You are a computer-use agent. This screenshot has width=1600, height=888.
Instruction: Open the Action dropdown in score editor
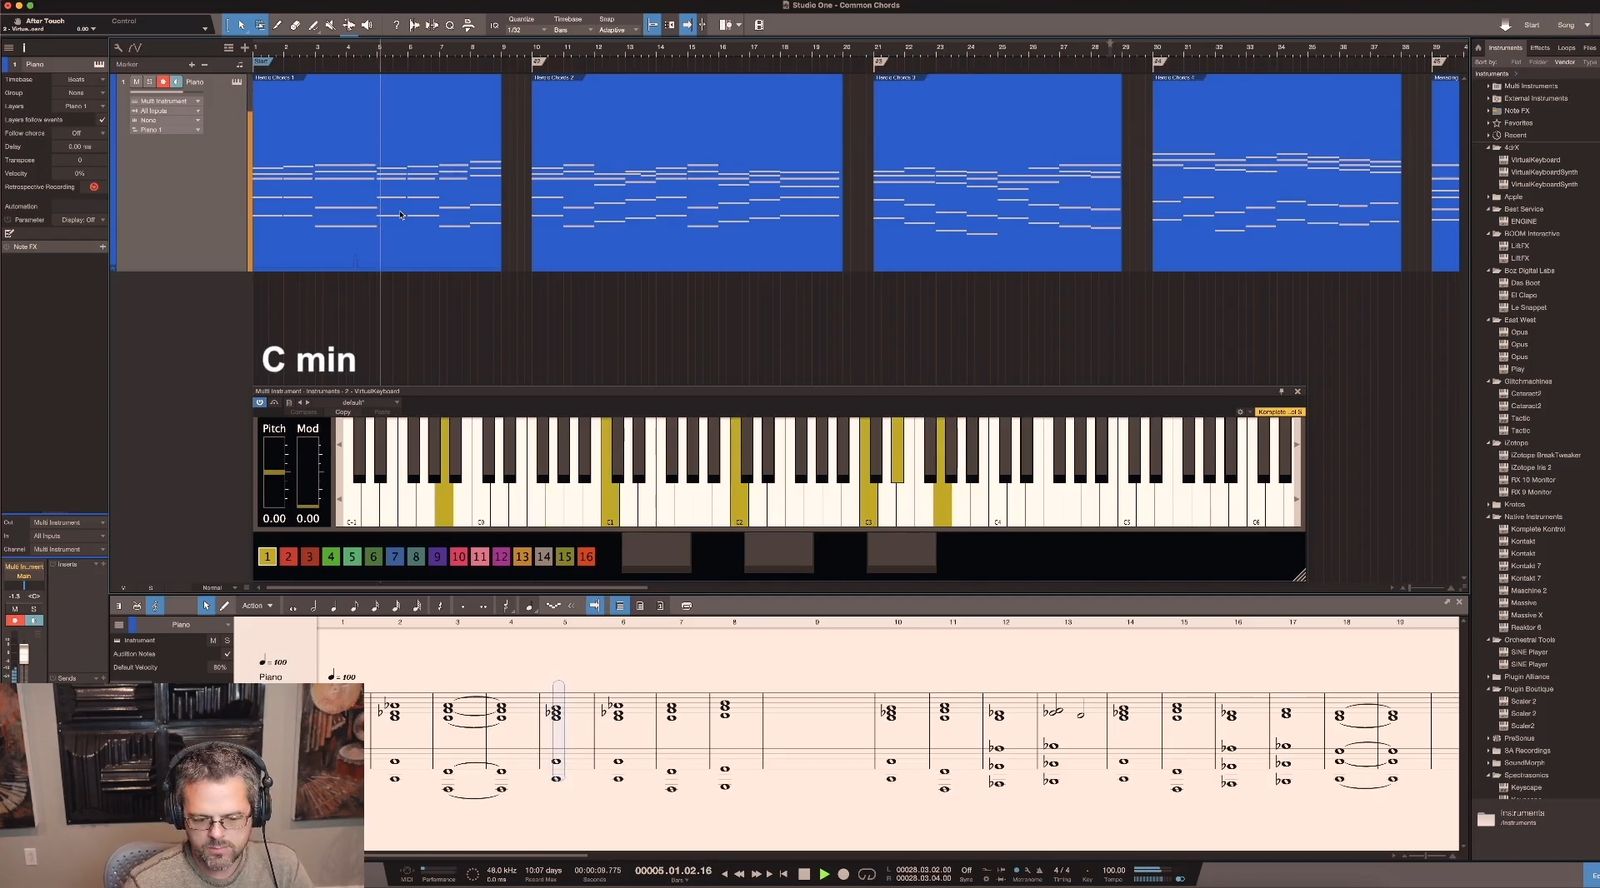click(257, 606)
